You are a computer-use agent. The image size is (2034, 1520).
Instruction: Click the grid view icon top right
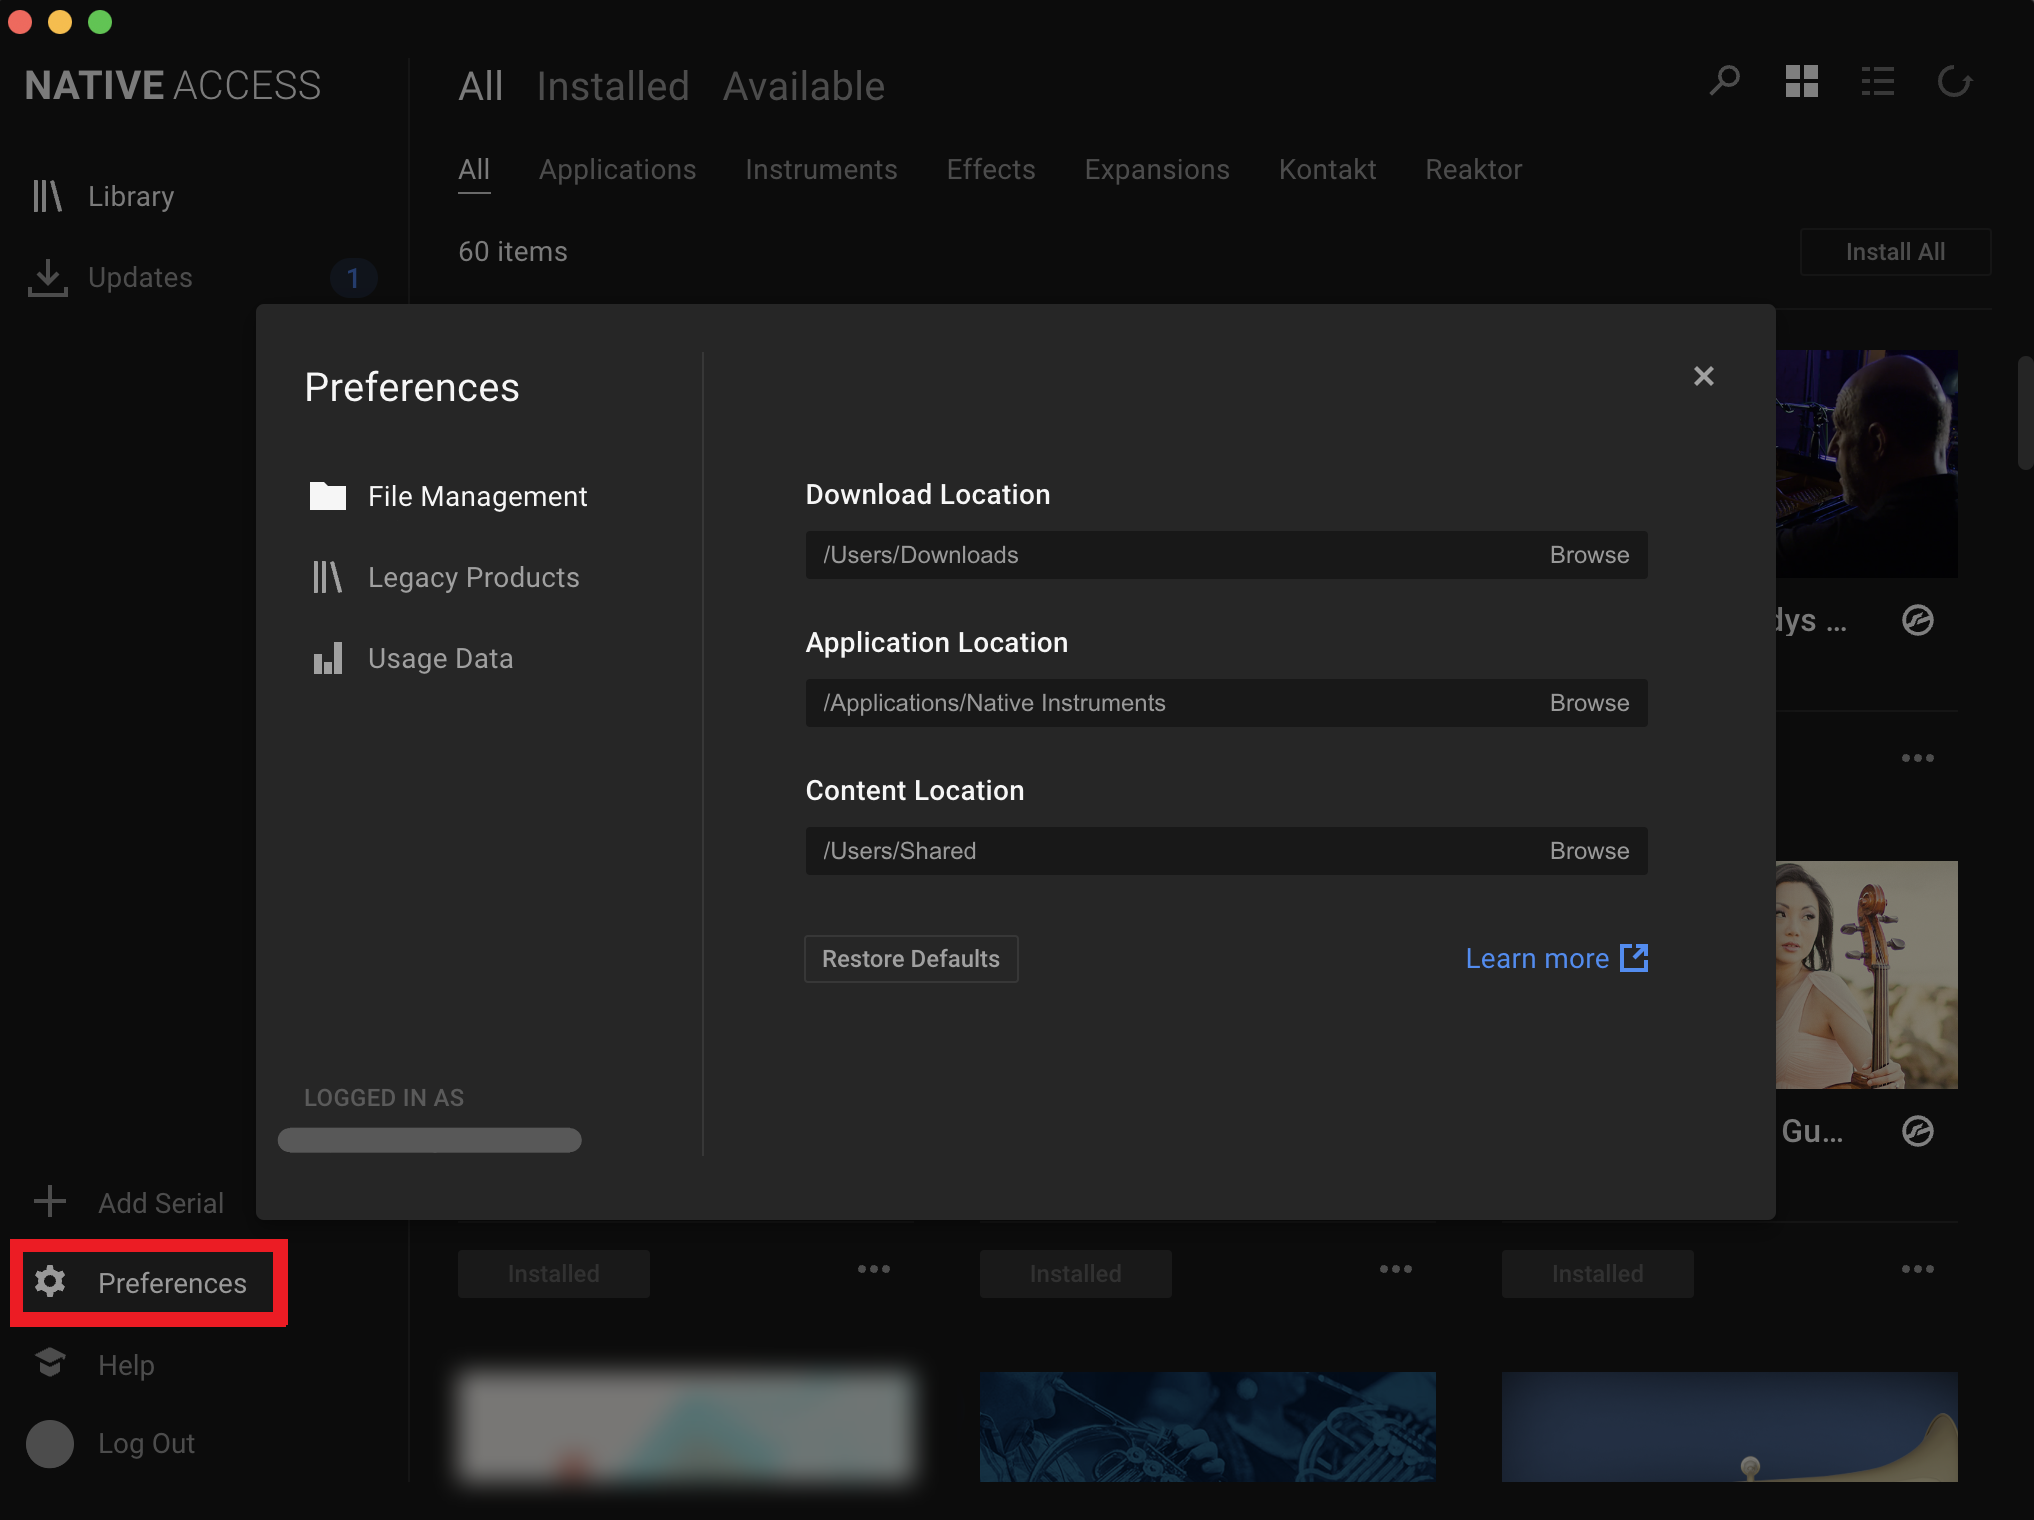point(1801,85)
